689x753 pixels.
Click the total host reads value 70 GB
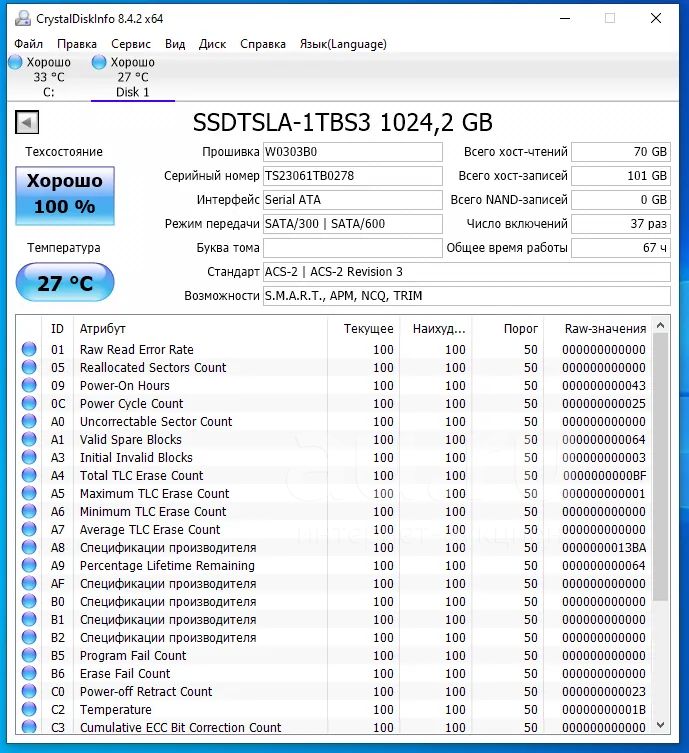pyautogui.click(x=621, y=152)
